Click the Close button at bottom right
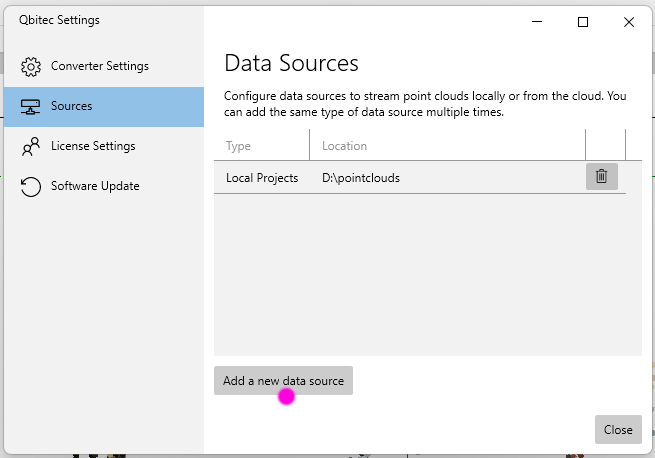 (x=617, y=430)
